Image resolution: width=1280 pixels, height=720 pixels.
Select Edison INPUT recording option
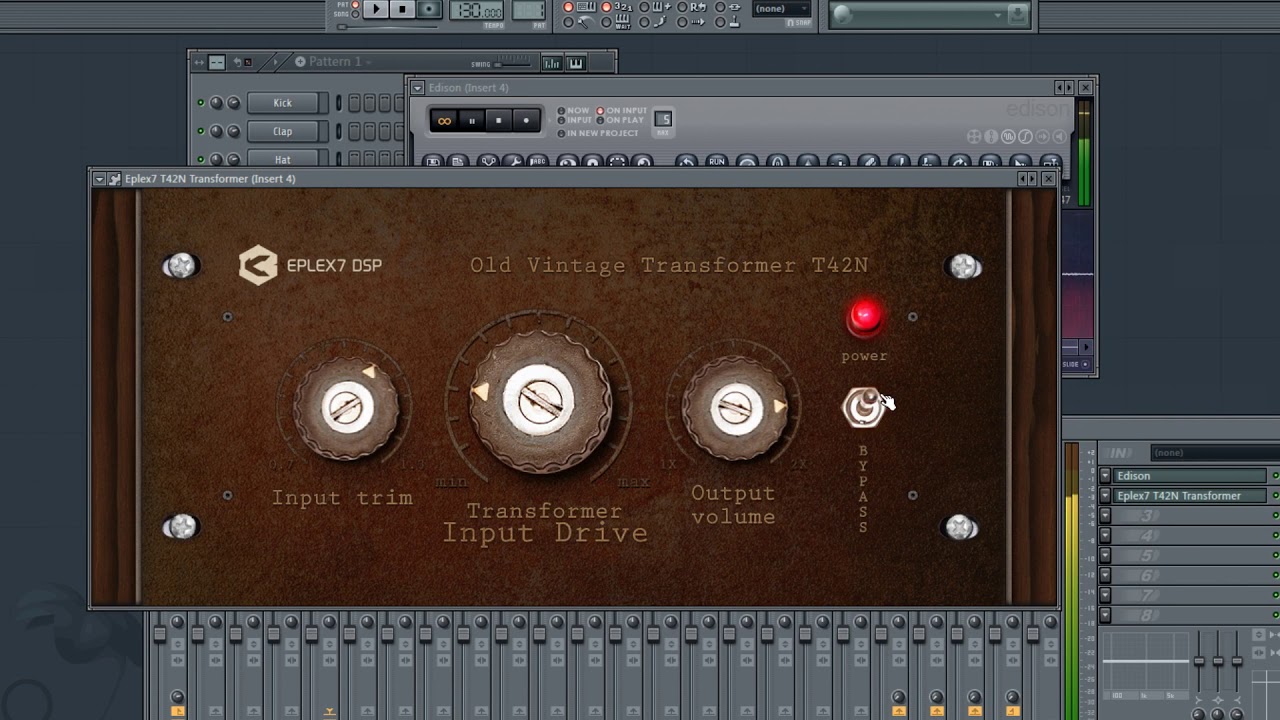(576, 120)
